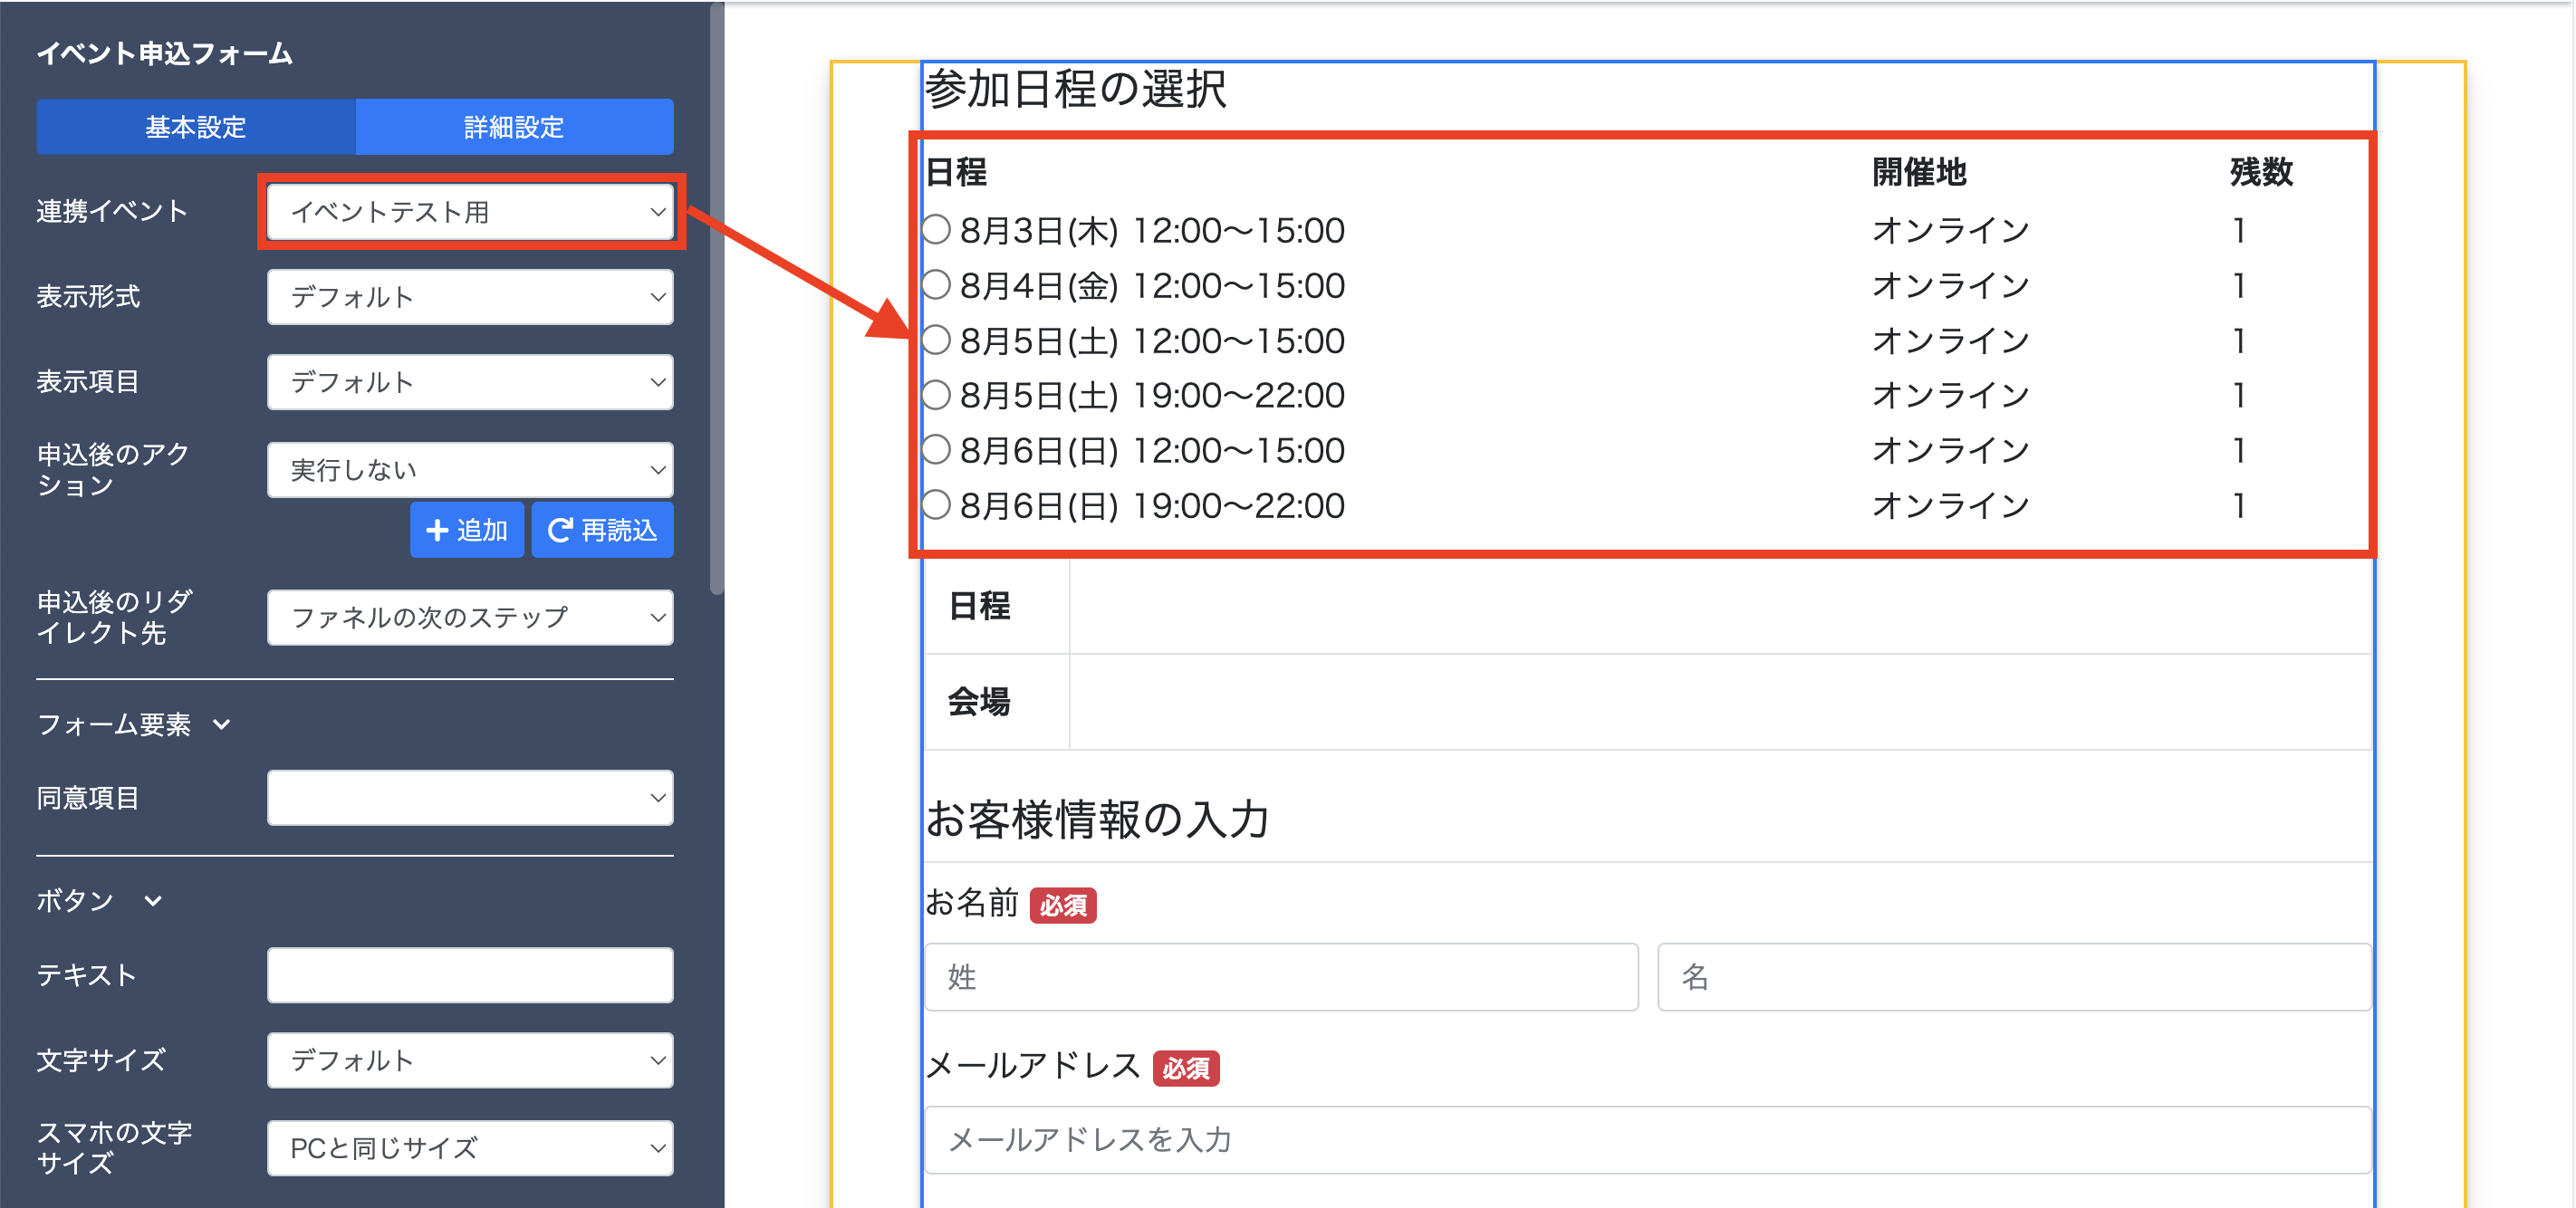2576x1208 pixels.
Task: Open 申込後のリダイレクト先 dropdown
Action: pos(470,618)
